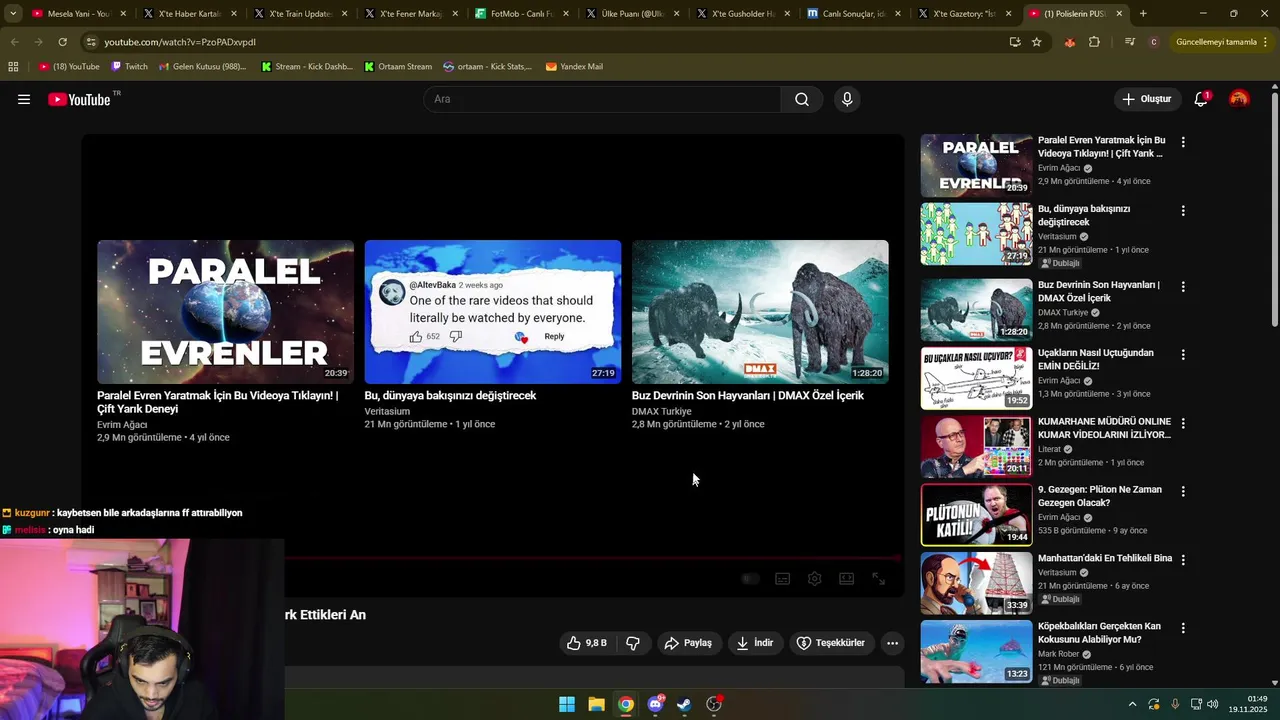Image resolution: width=1280 pixels, height=720 pixels.
Task: Click the red video progress bar
Action: click(x=592, y=558)
